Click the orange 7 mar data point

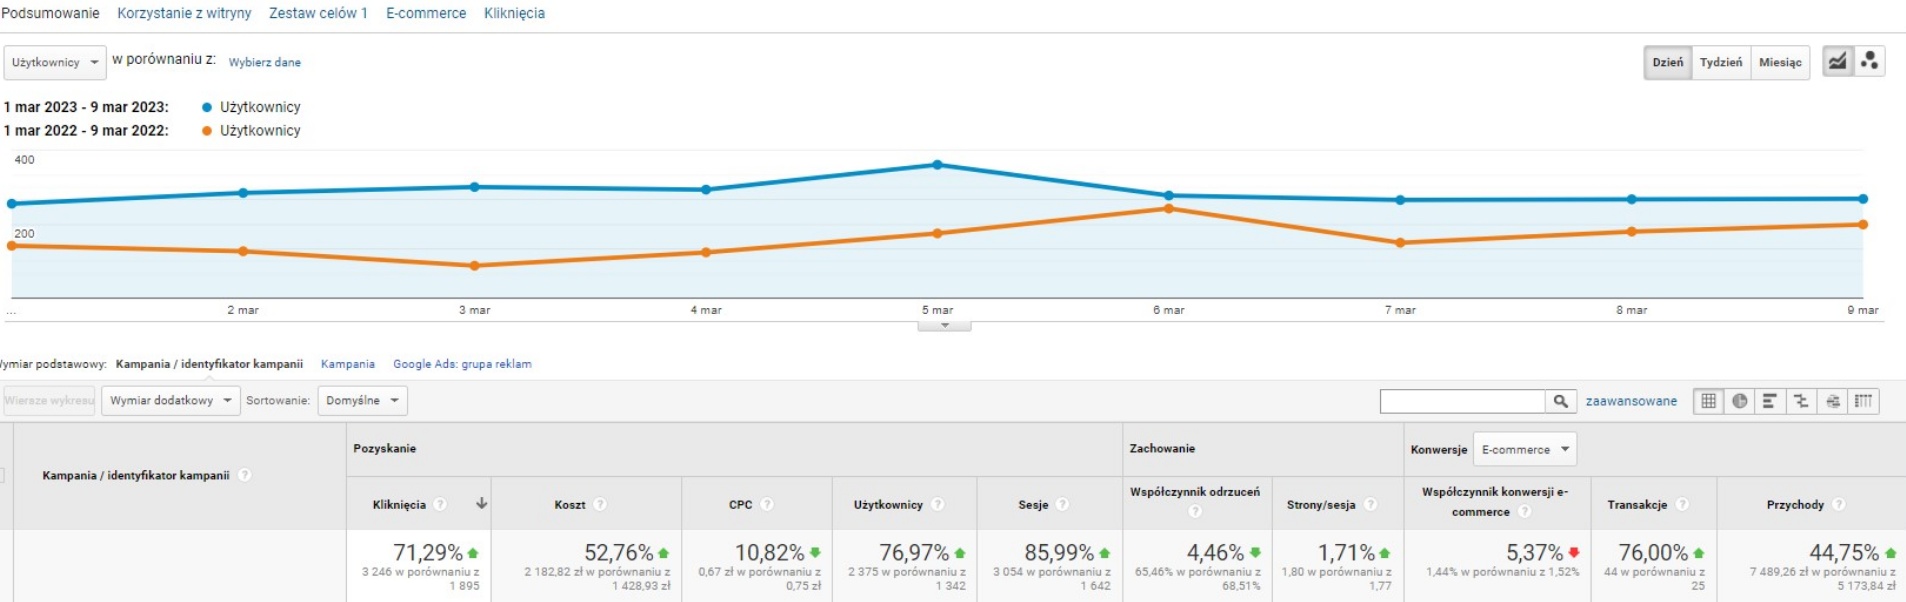pyautogui.click(x=1400, y=243)
